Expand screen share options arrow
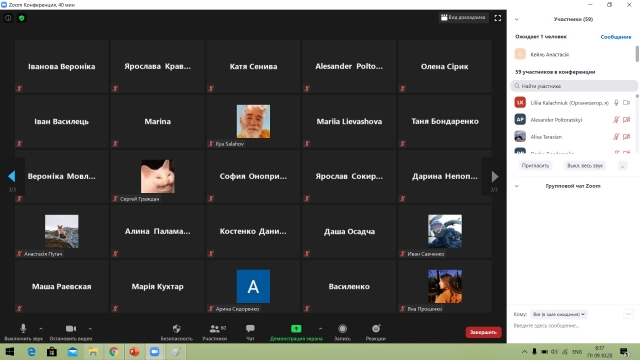The image size is (640, 360). pos(320,329)
